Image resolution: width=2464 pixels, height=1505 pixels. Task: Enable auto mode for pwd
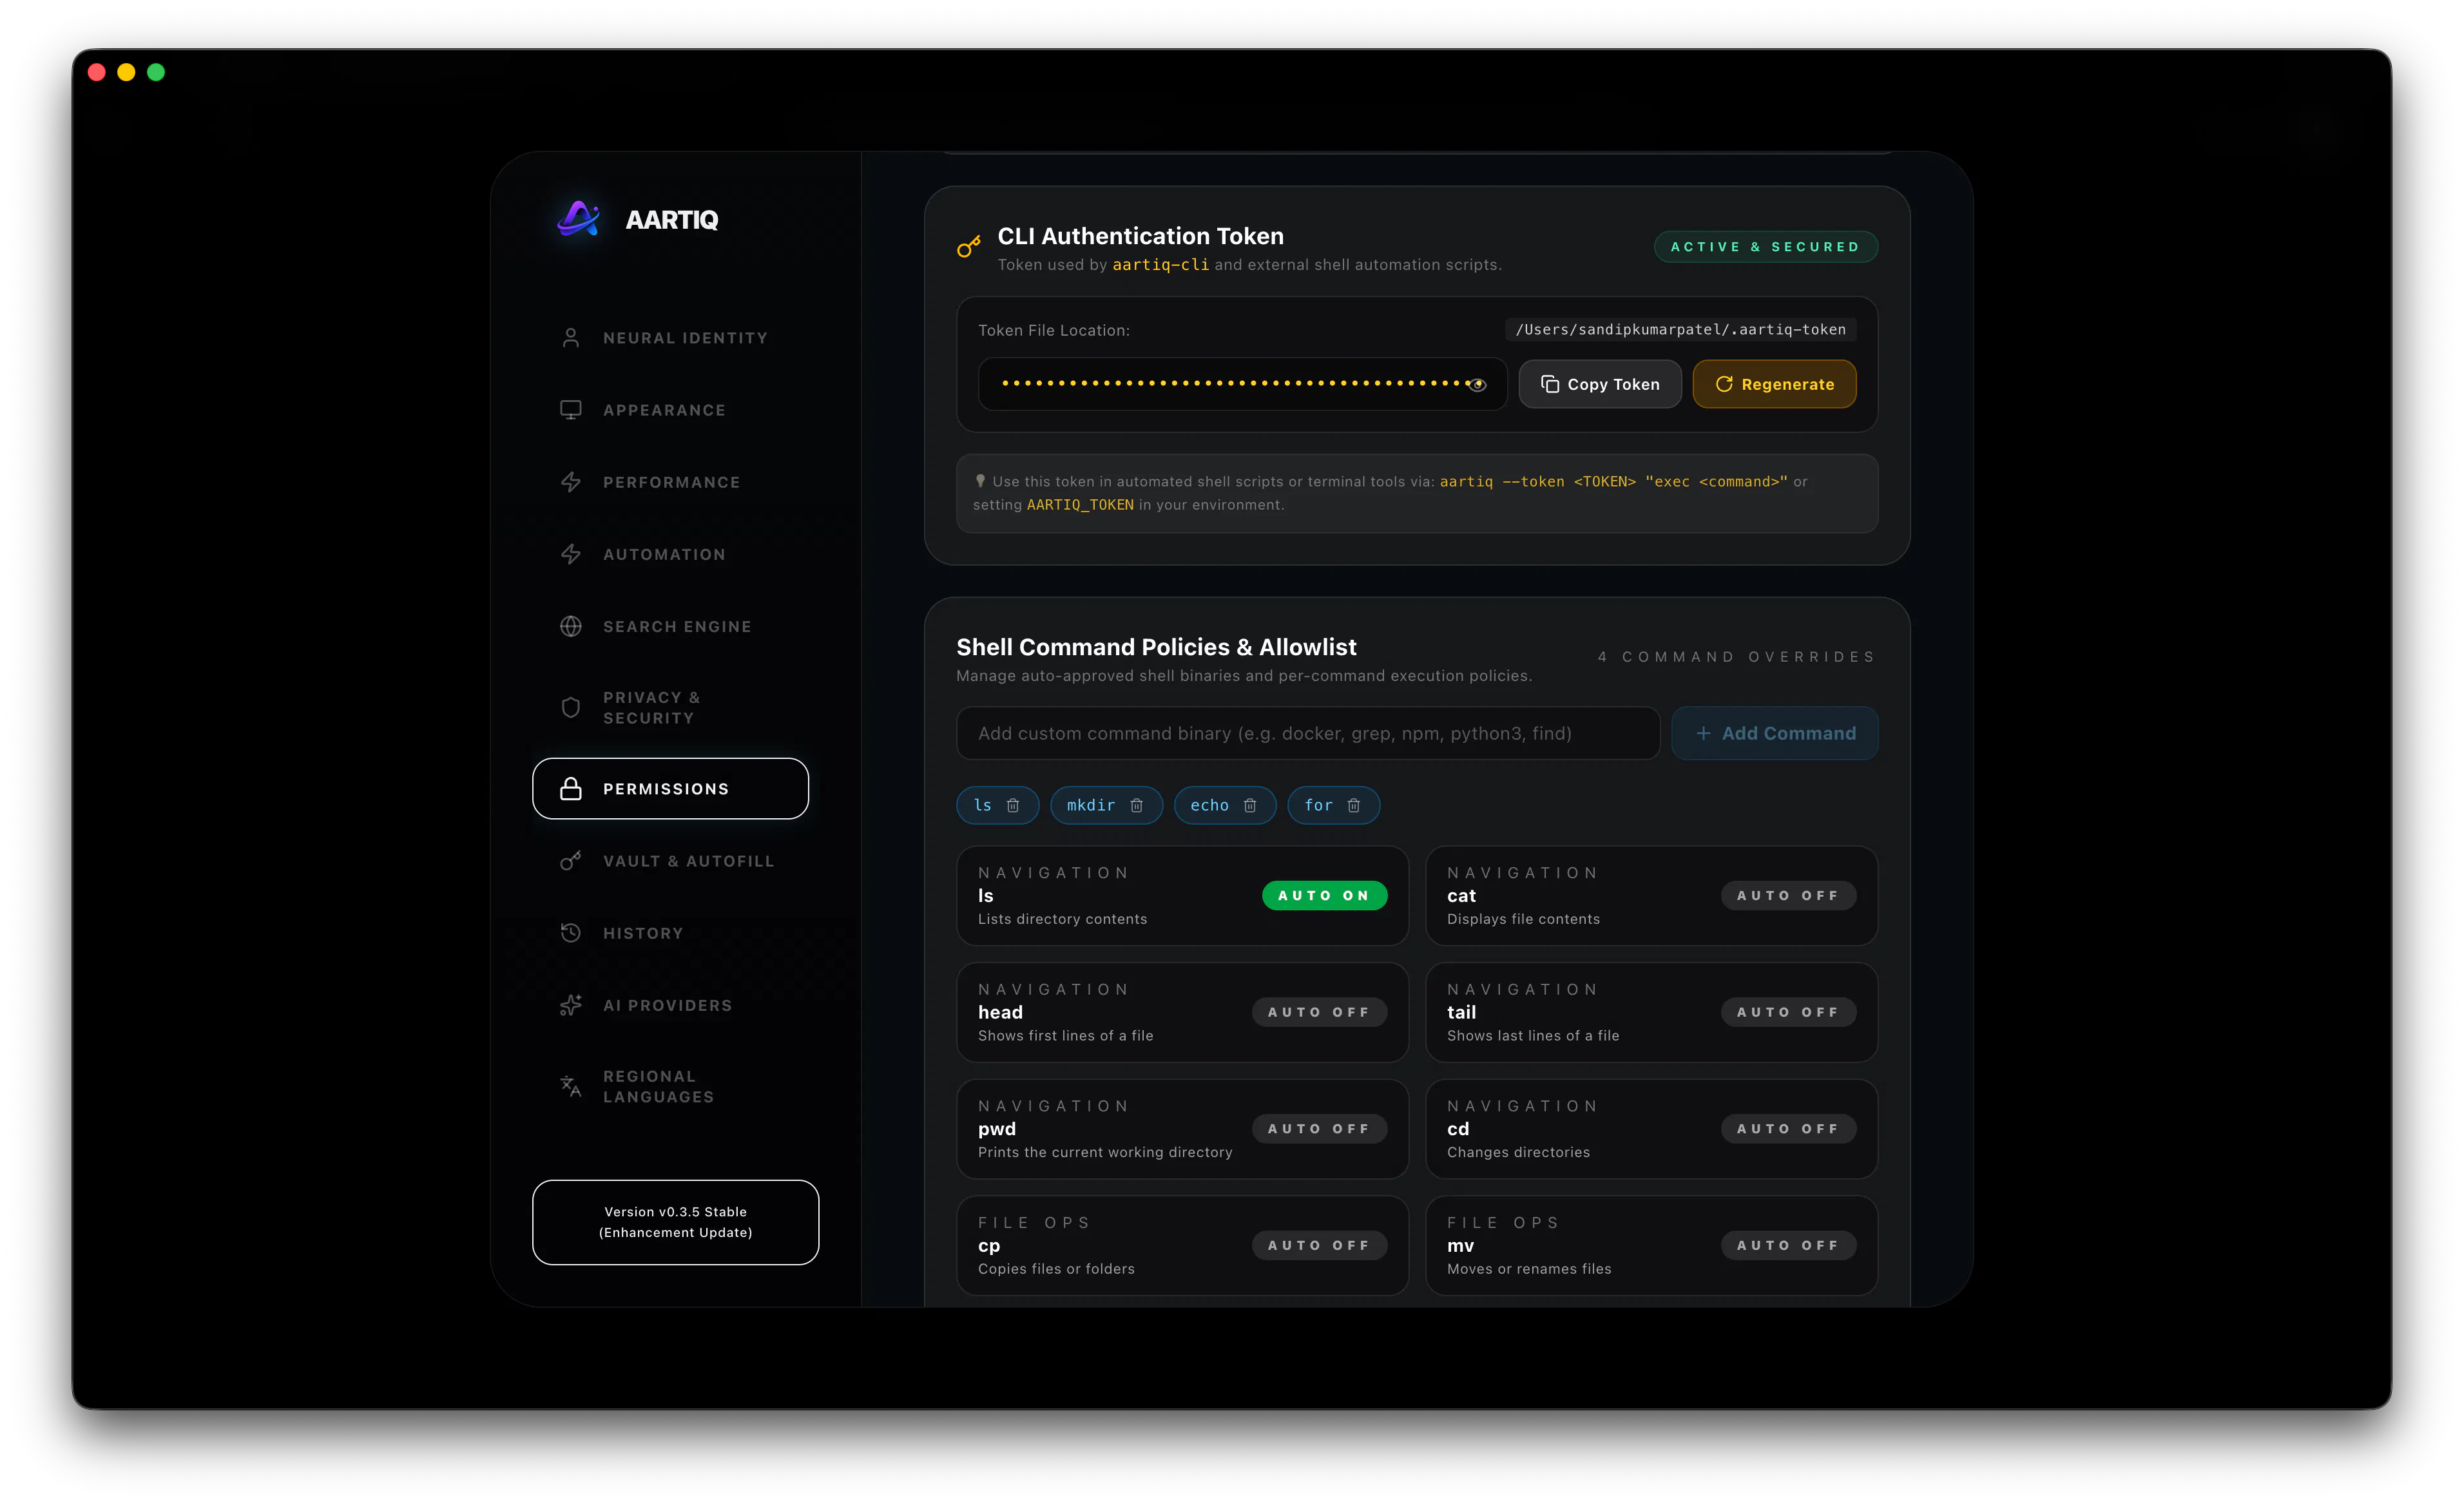[1319, 1128]
